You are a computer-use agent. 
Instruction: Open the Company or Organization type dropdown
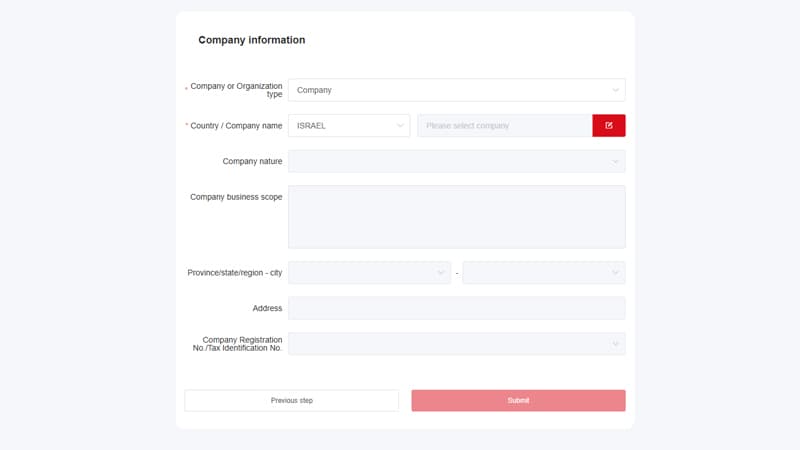[x=450, y=90]
